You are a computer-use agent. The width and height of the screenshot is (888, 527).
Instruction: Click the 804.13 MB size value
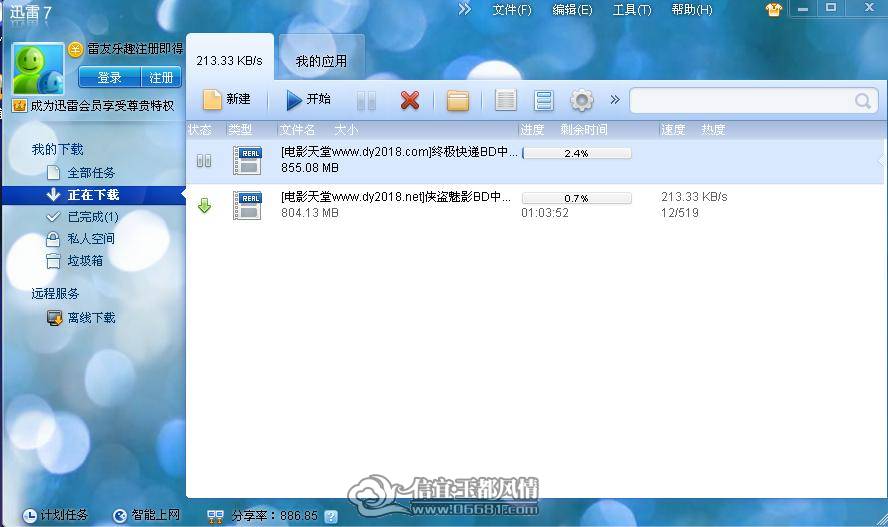[309, 213]
